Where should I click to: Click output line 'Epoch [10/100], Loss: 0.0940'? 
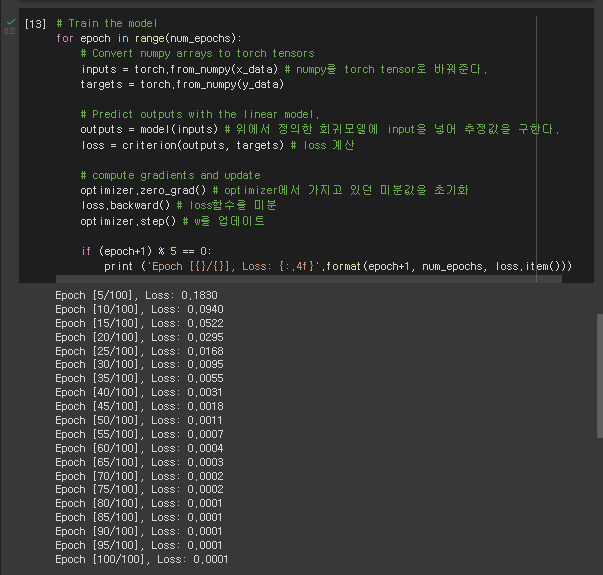point(139,309)
